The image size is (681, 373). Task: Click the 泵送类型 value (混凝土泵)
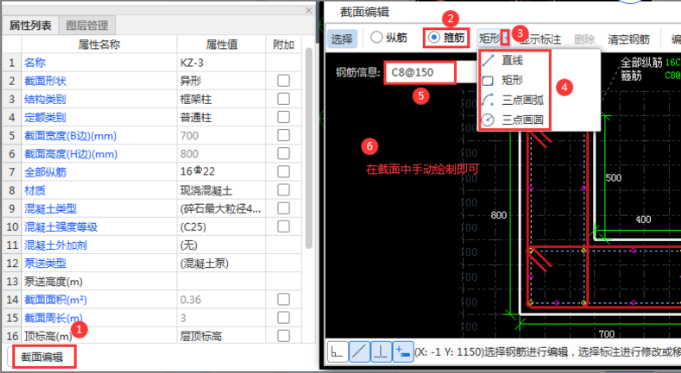click(204, 264)
